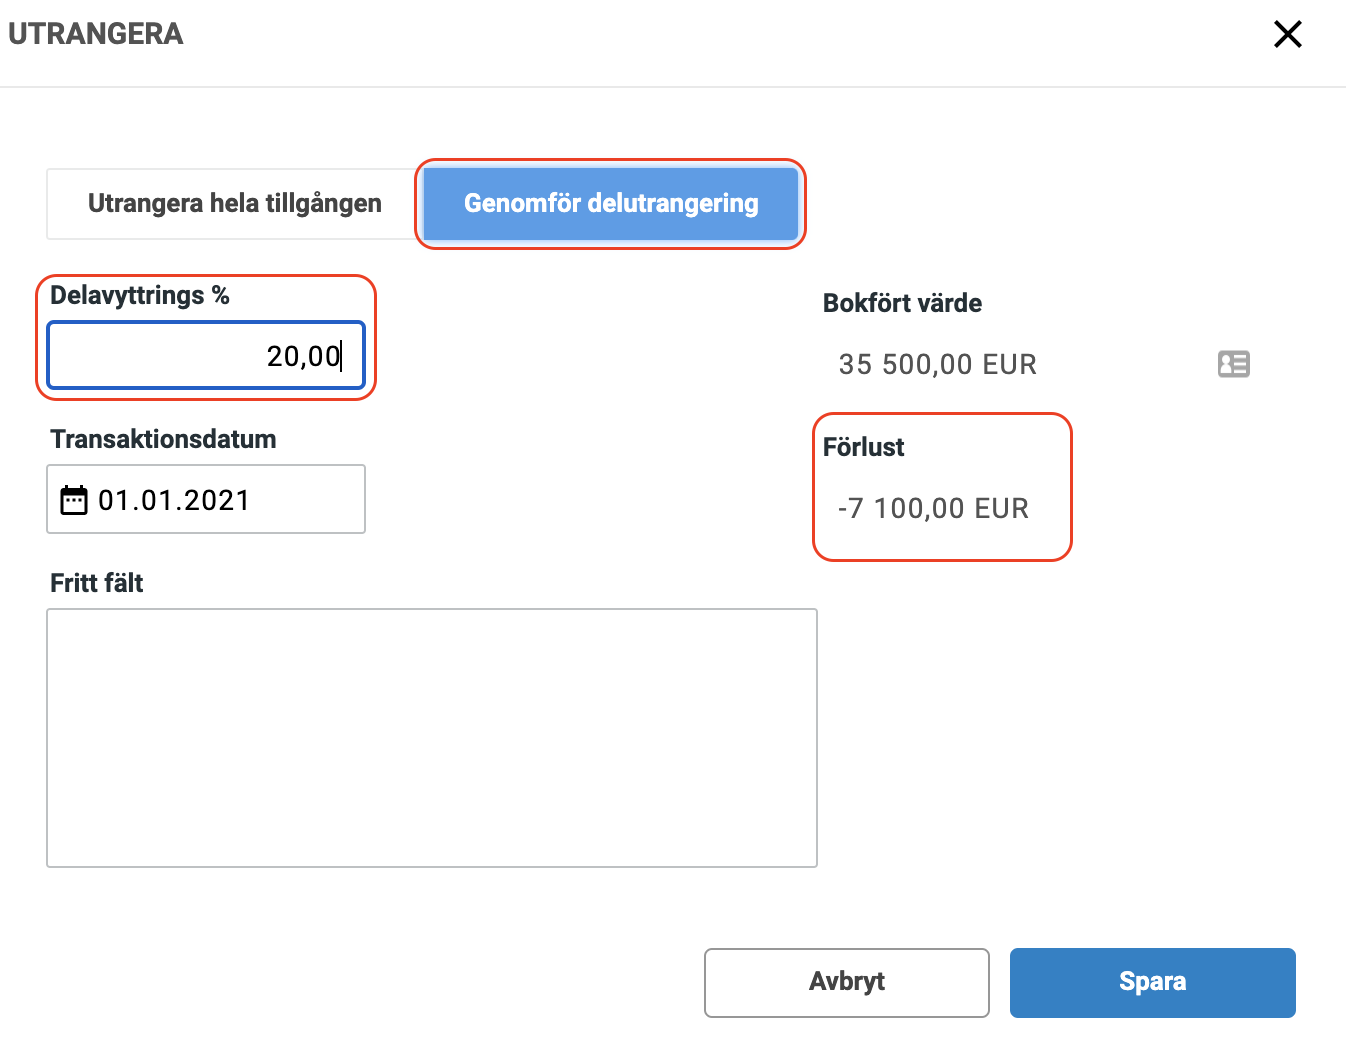Focus the Delavyttrings % input field
This screenshot has width=1346, height=1046.
[x=206, y=356]
